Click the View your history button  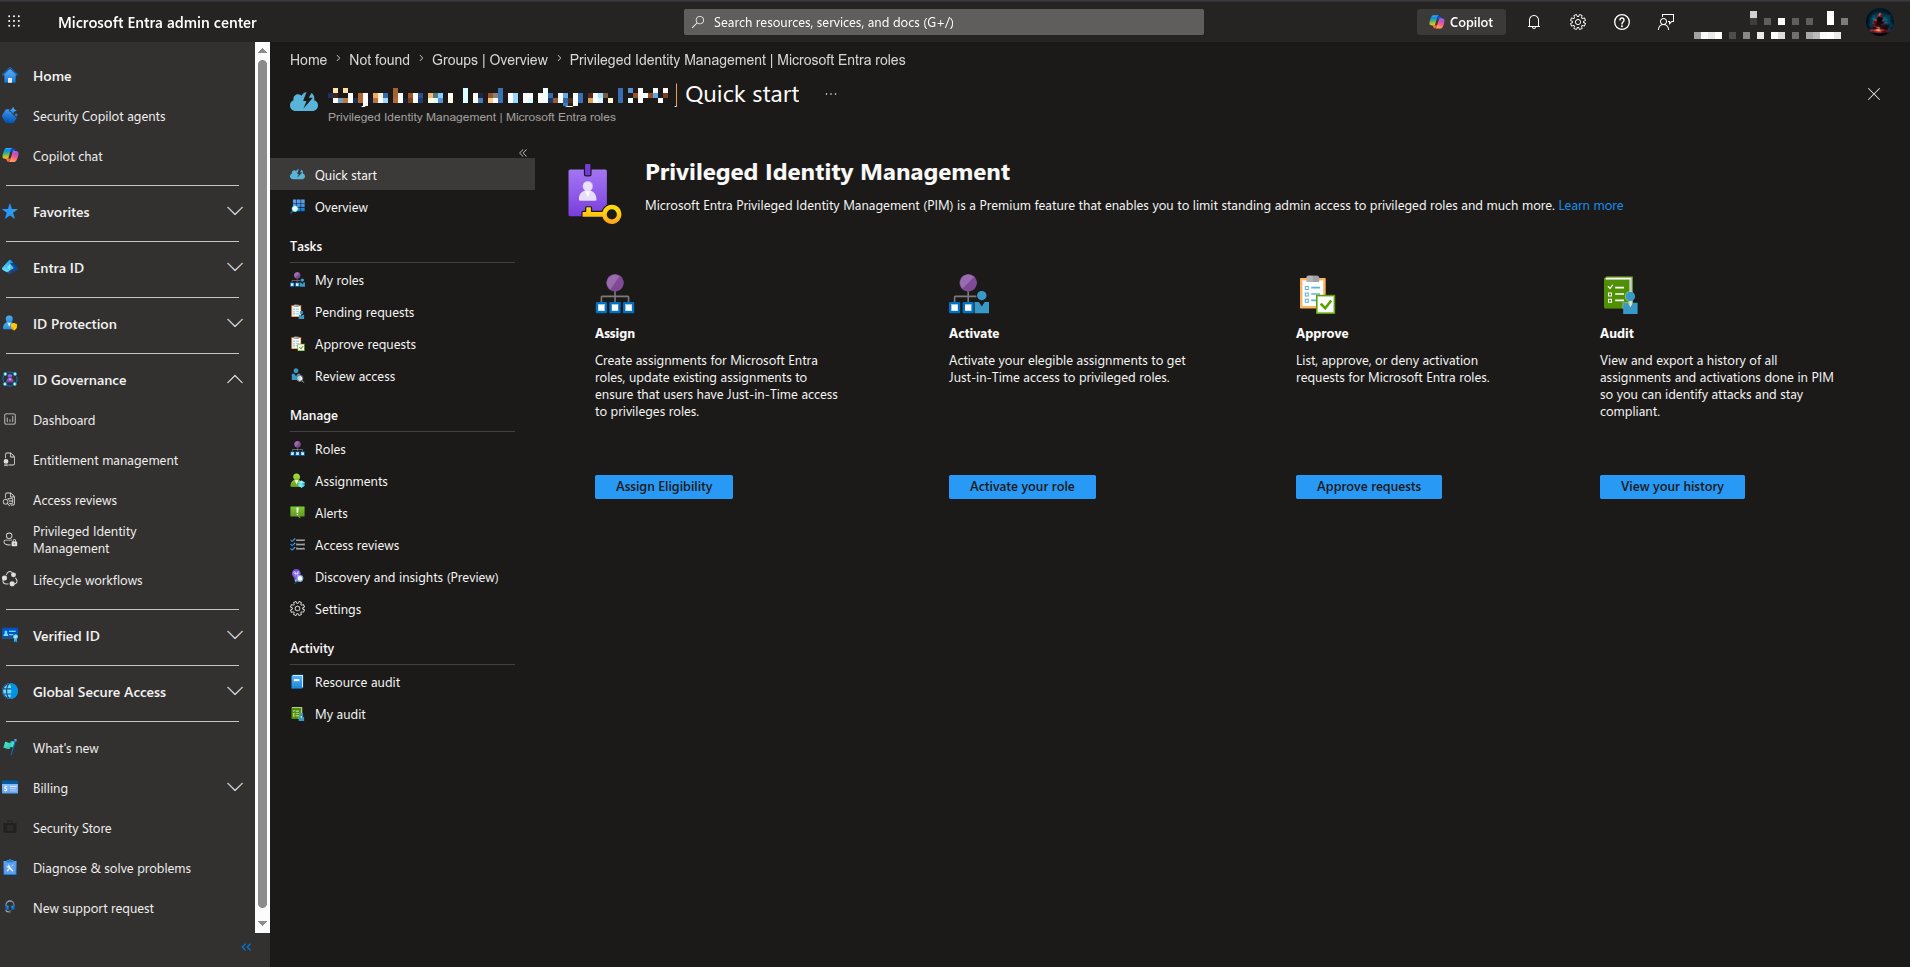click(1672, 487)
